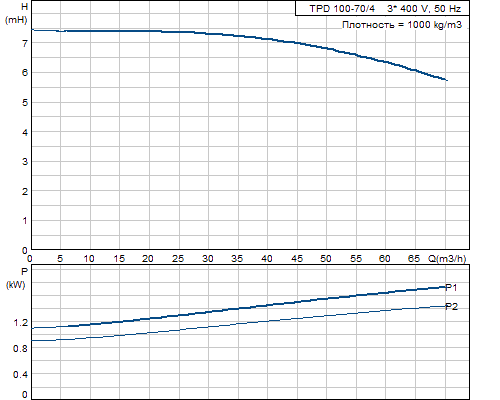Click the 50 tick on flow axis
Screen dimensions: 500x400
point(326,259)
